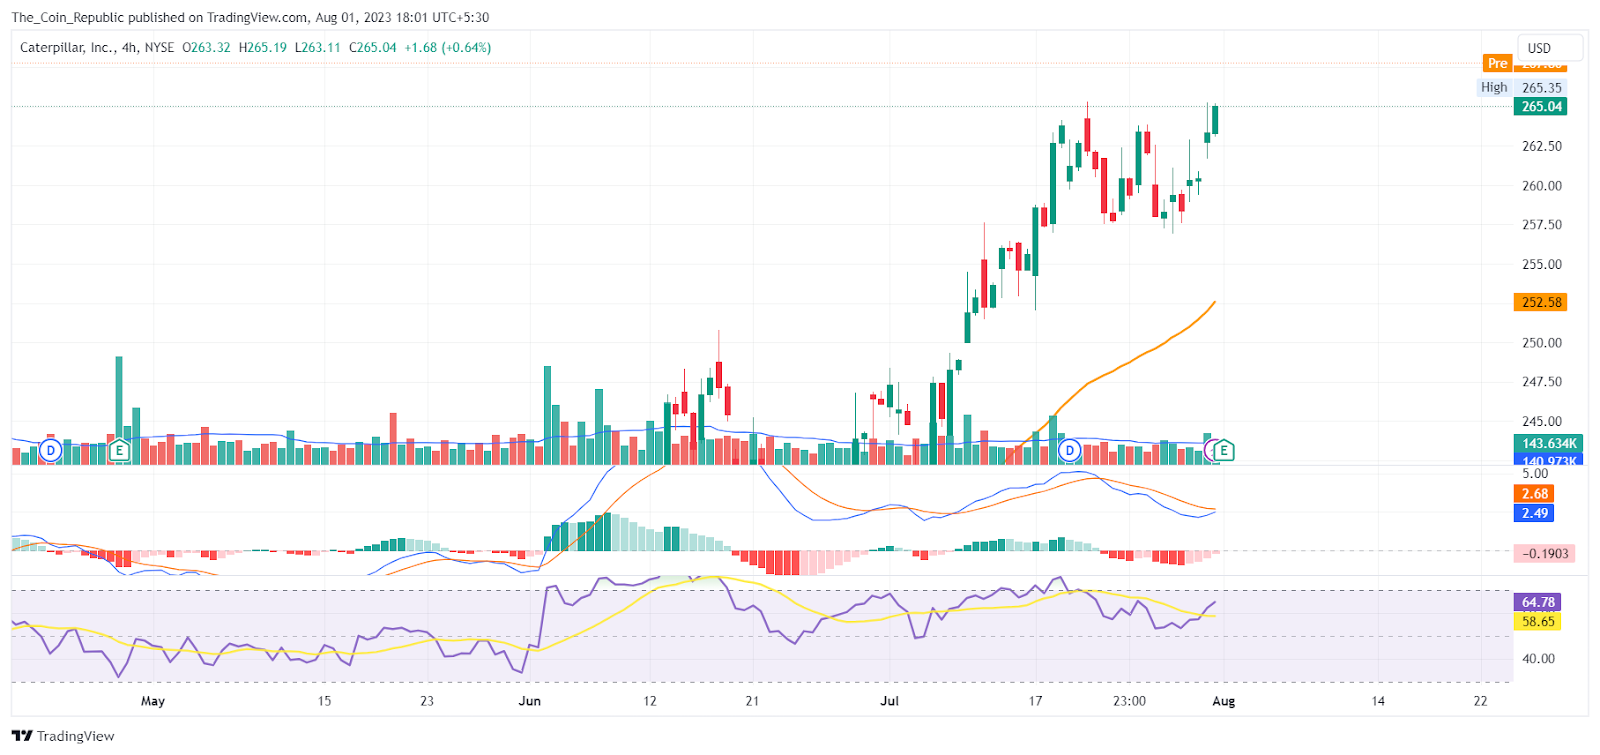Click the yellow 58.65 RSI average label

(1538, 621)
